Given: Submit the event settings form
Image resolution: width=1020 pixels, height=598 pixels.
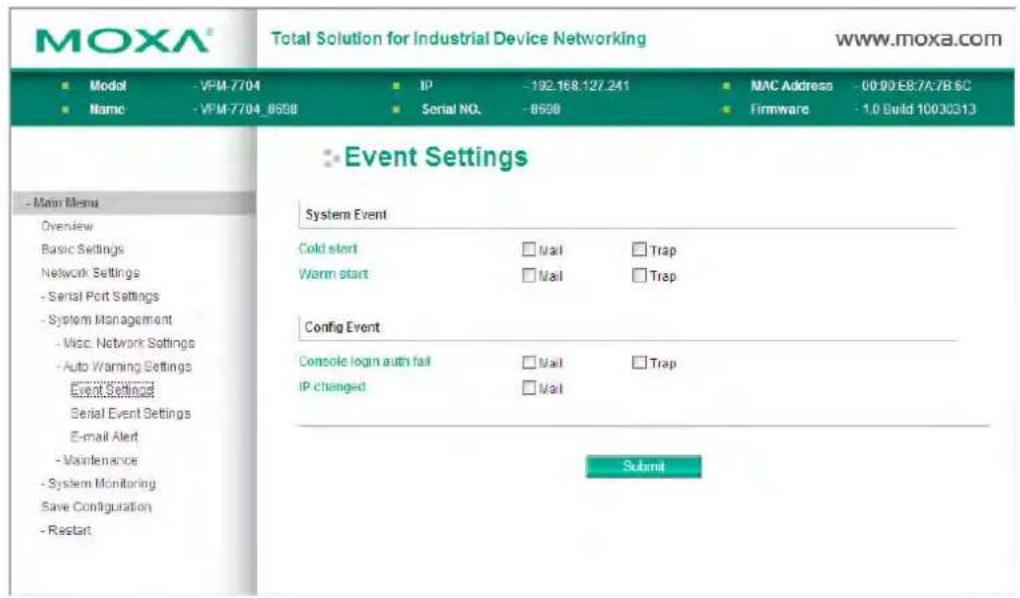Looking at the screenshot, I should (643, 467).
